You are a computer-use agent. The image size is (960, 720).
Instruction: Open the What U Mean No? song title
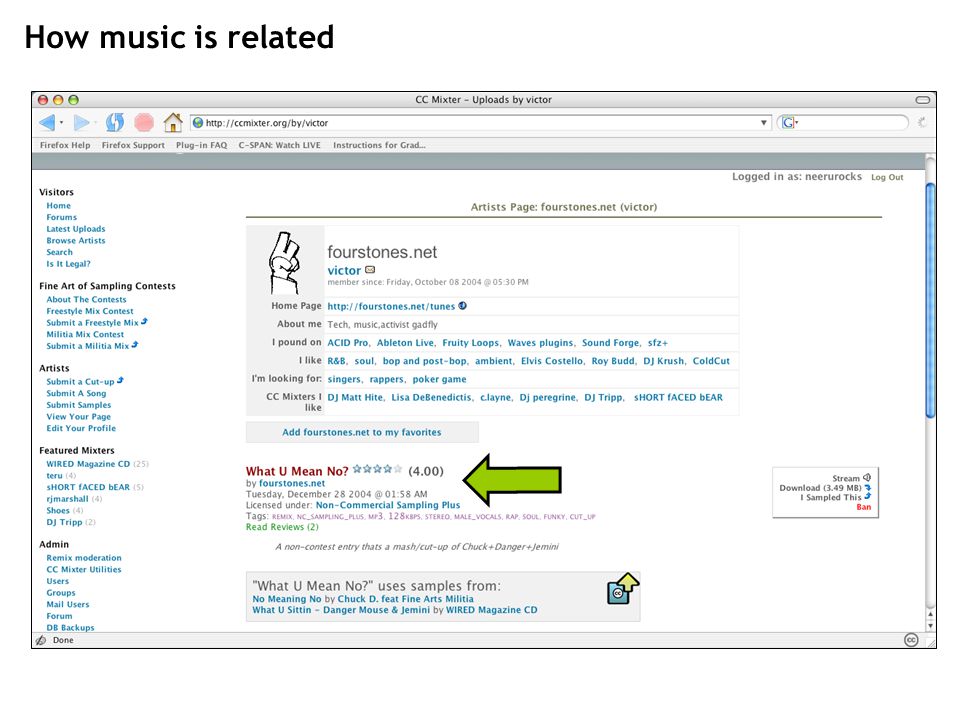[297, 471]
